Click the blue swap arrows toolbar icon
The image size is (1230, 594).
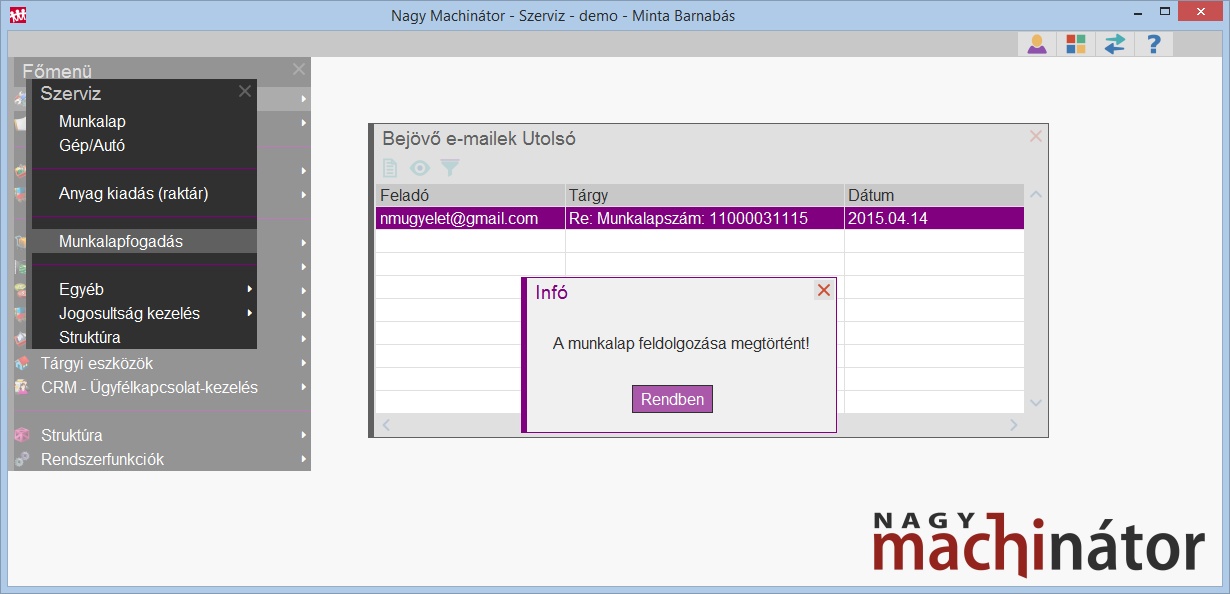1115,44
